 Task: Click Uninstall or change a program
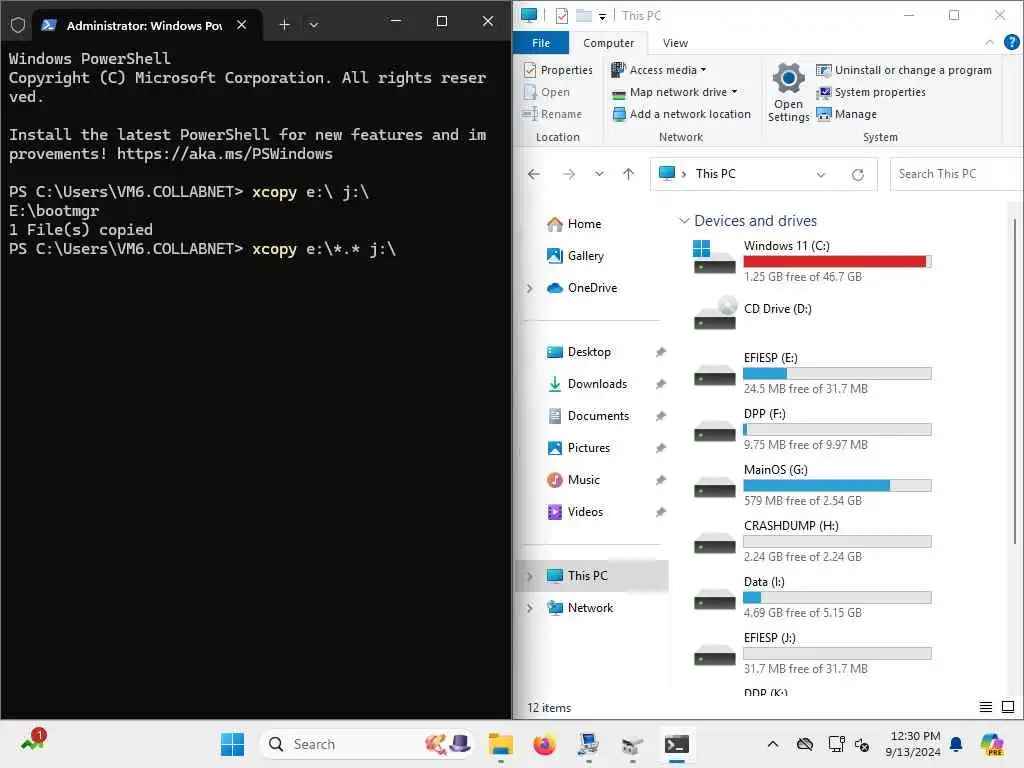904,70
